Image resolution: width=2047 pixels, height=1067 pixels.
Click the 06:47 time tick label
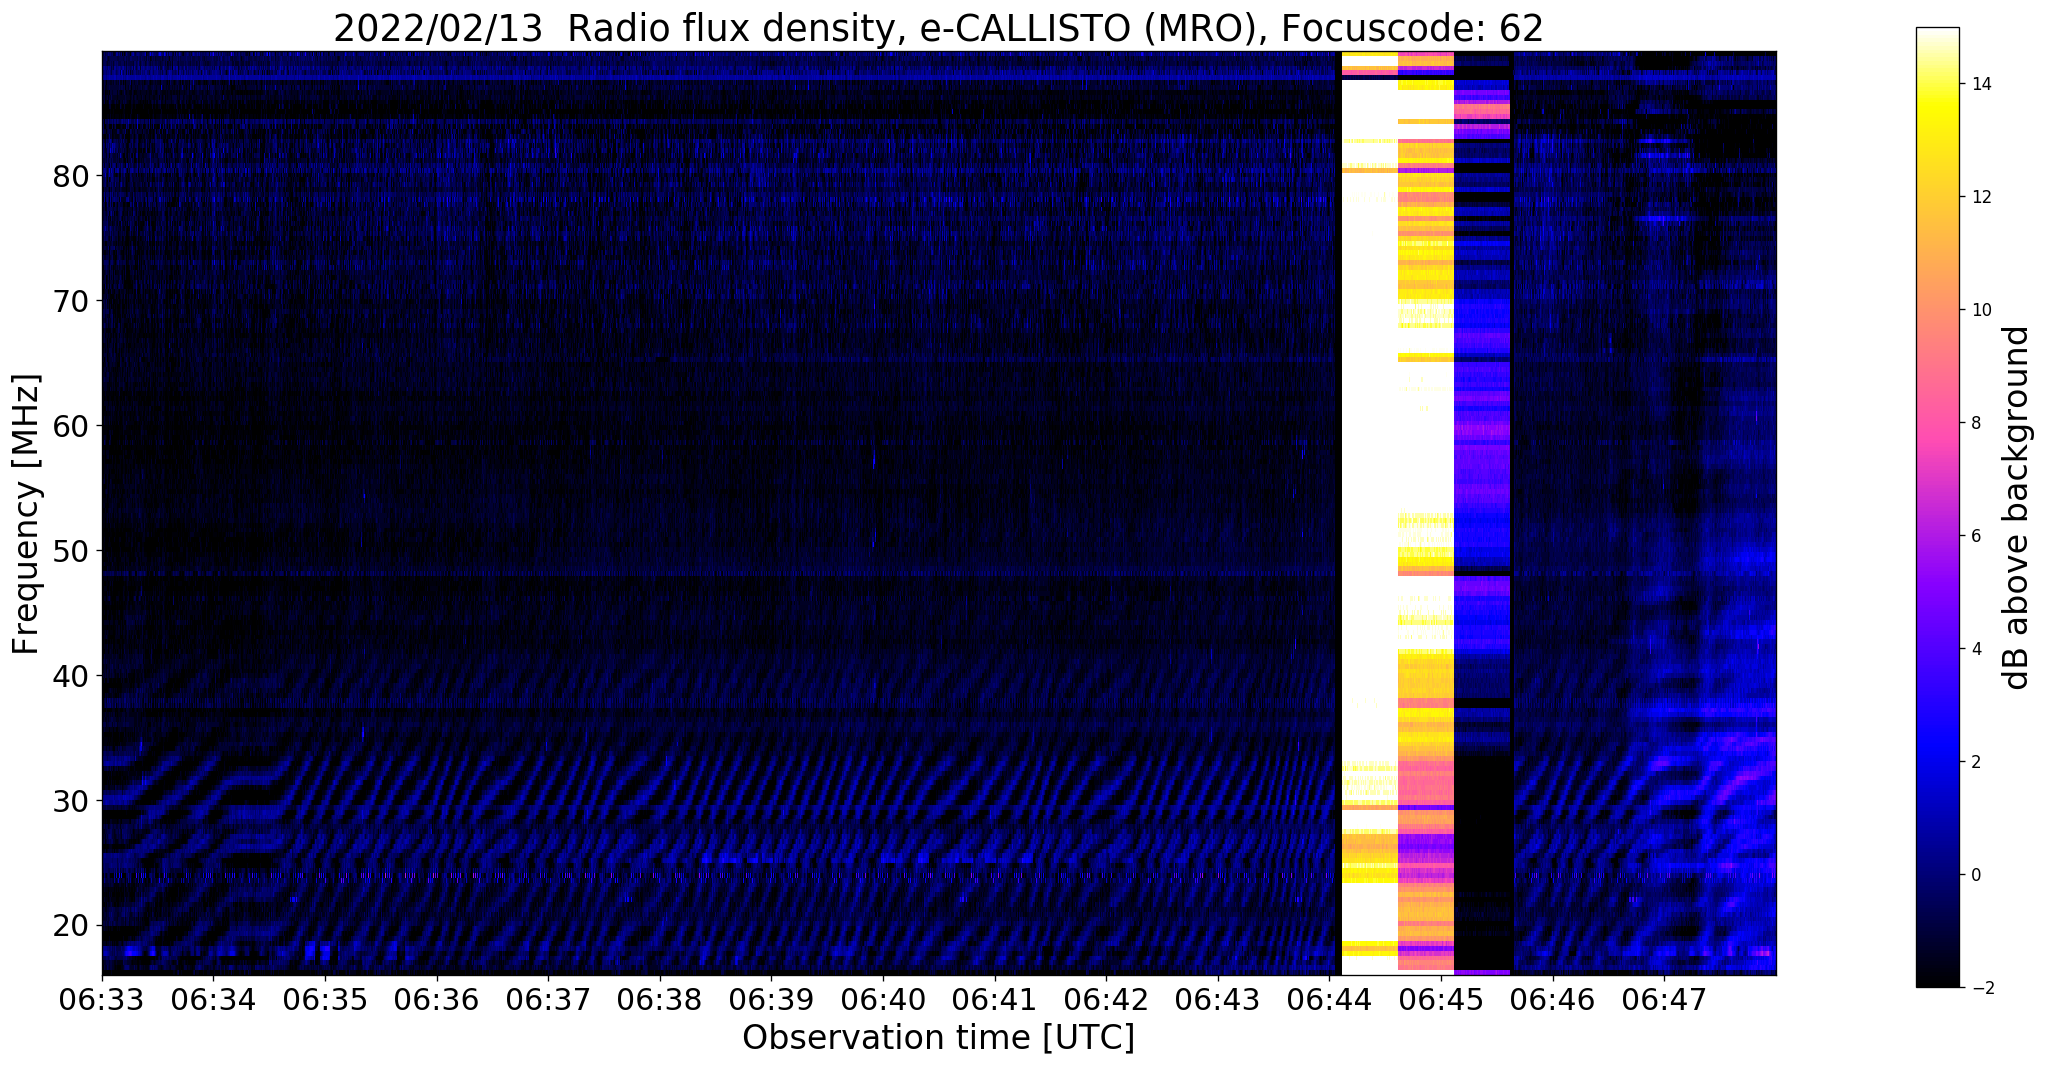pos(1664,998)
